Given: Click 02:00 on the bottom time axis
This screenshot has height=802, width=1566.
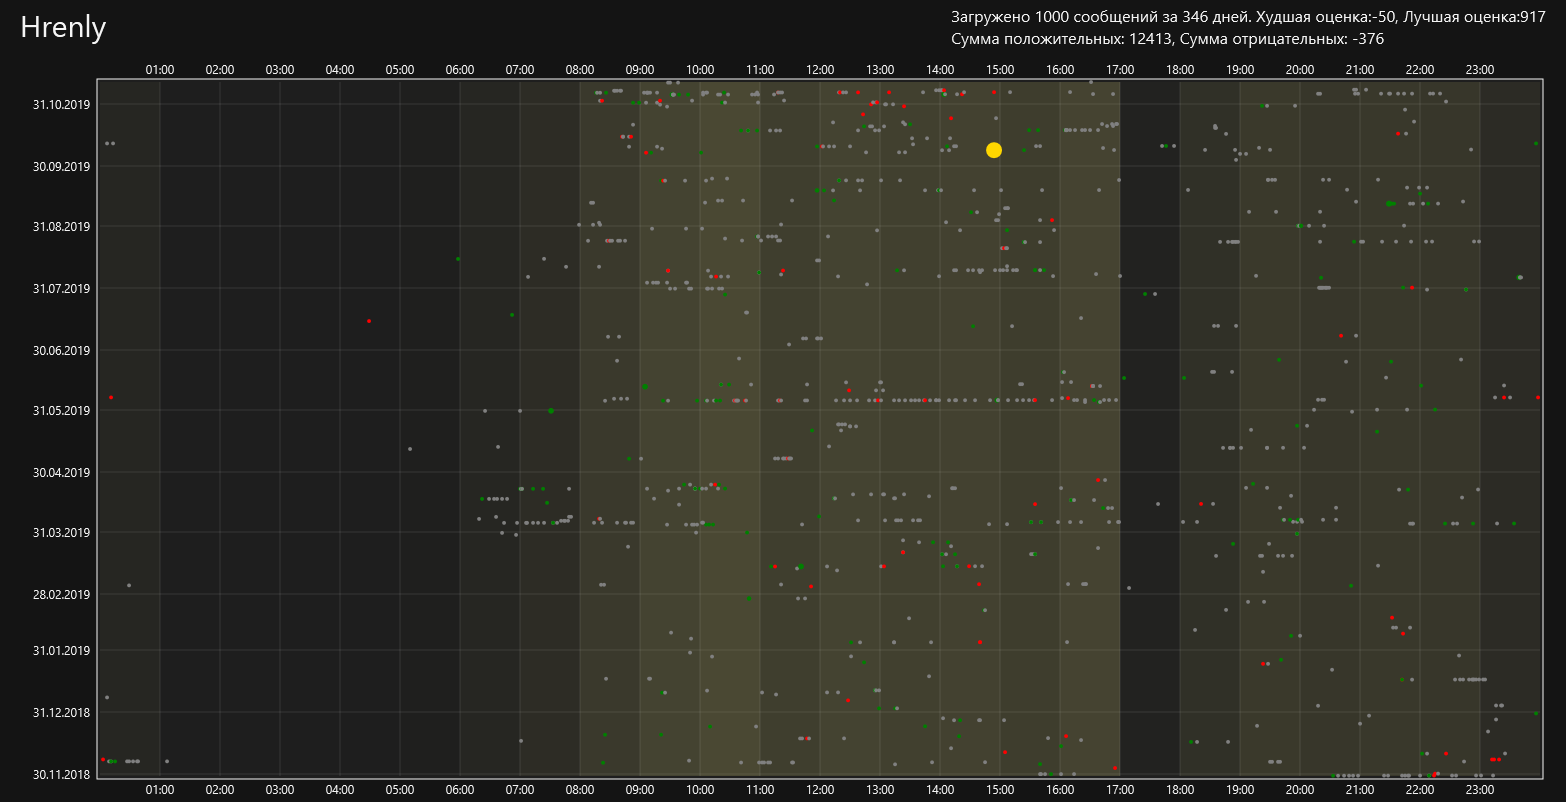Looking at the screenshot, I should pyautogui.click(x=220, y=789).
